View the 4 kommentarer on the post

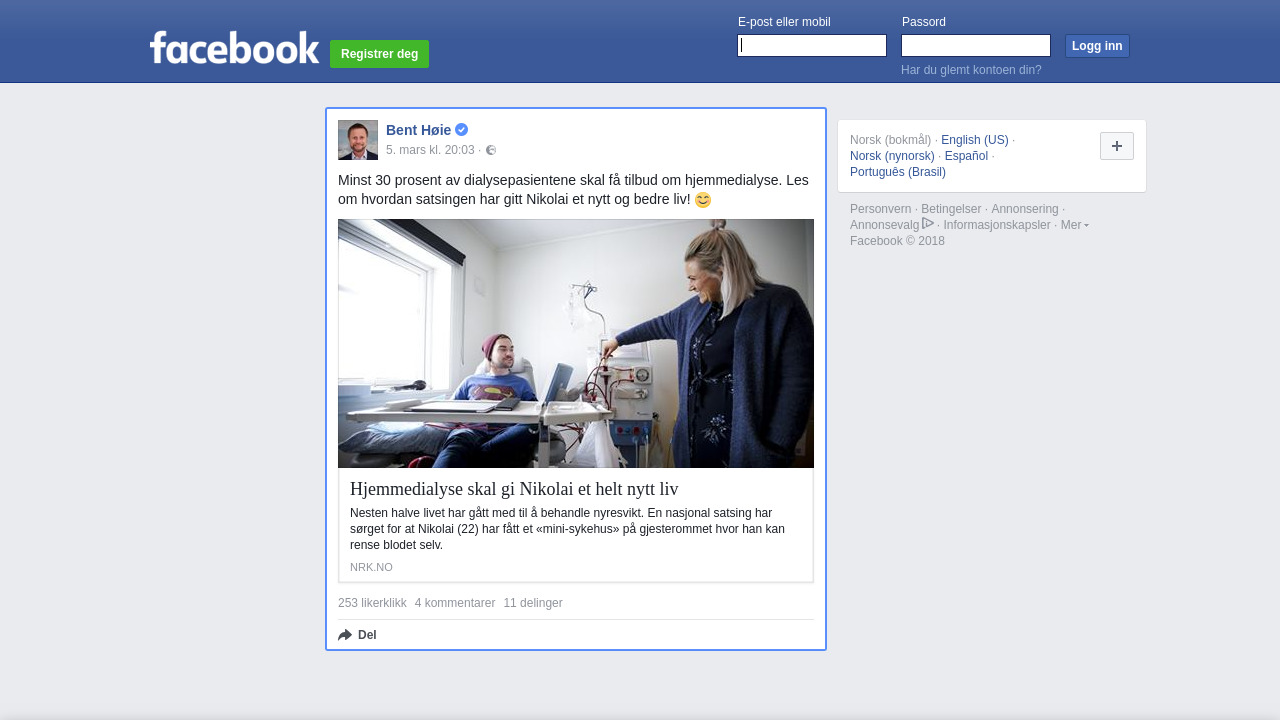coord(455,603)
